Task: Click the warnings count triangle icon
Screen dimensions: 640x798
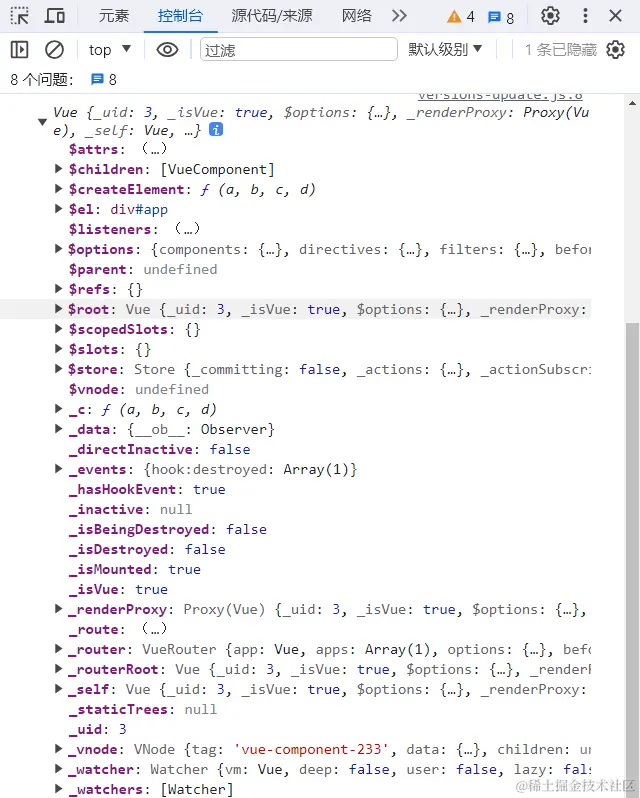Action: pos(454,17)
